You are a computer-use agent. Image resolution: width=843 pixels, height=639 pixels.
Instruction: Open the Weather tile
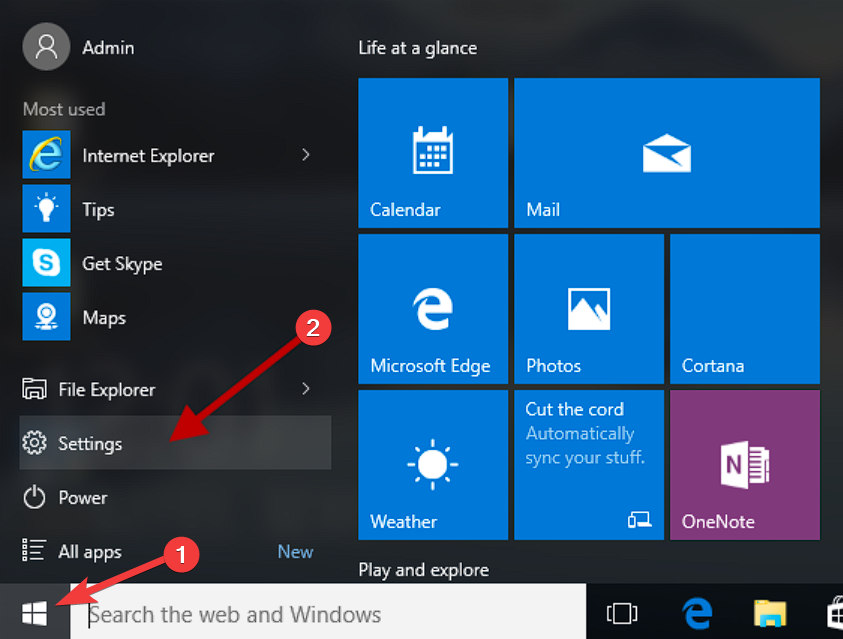[x=432, y=465]
